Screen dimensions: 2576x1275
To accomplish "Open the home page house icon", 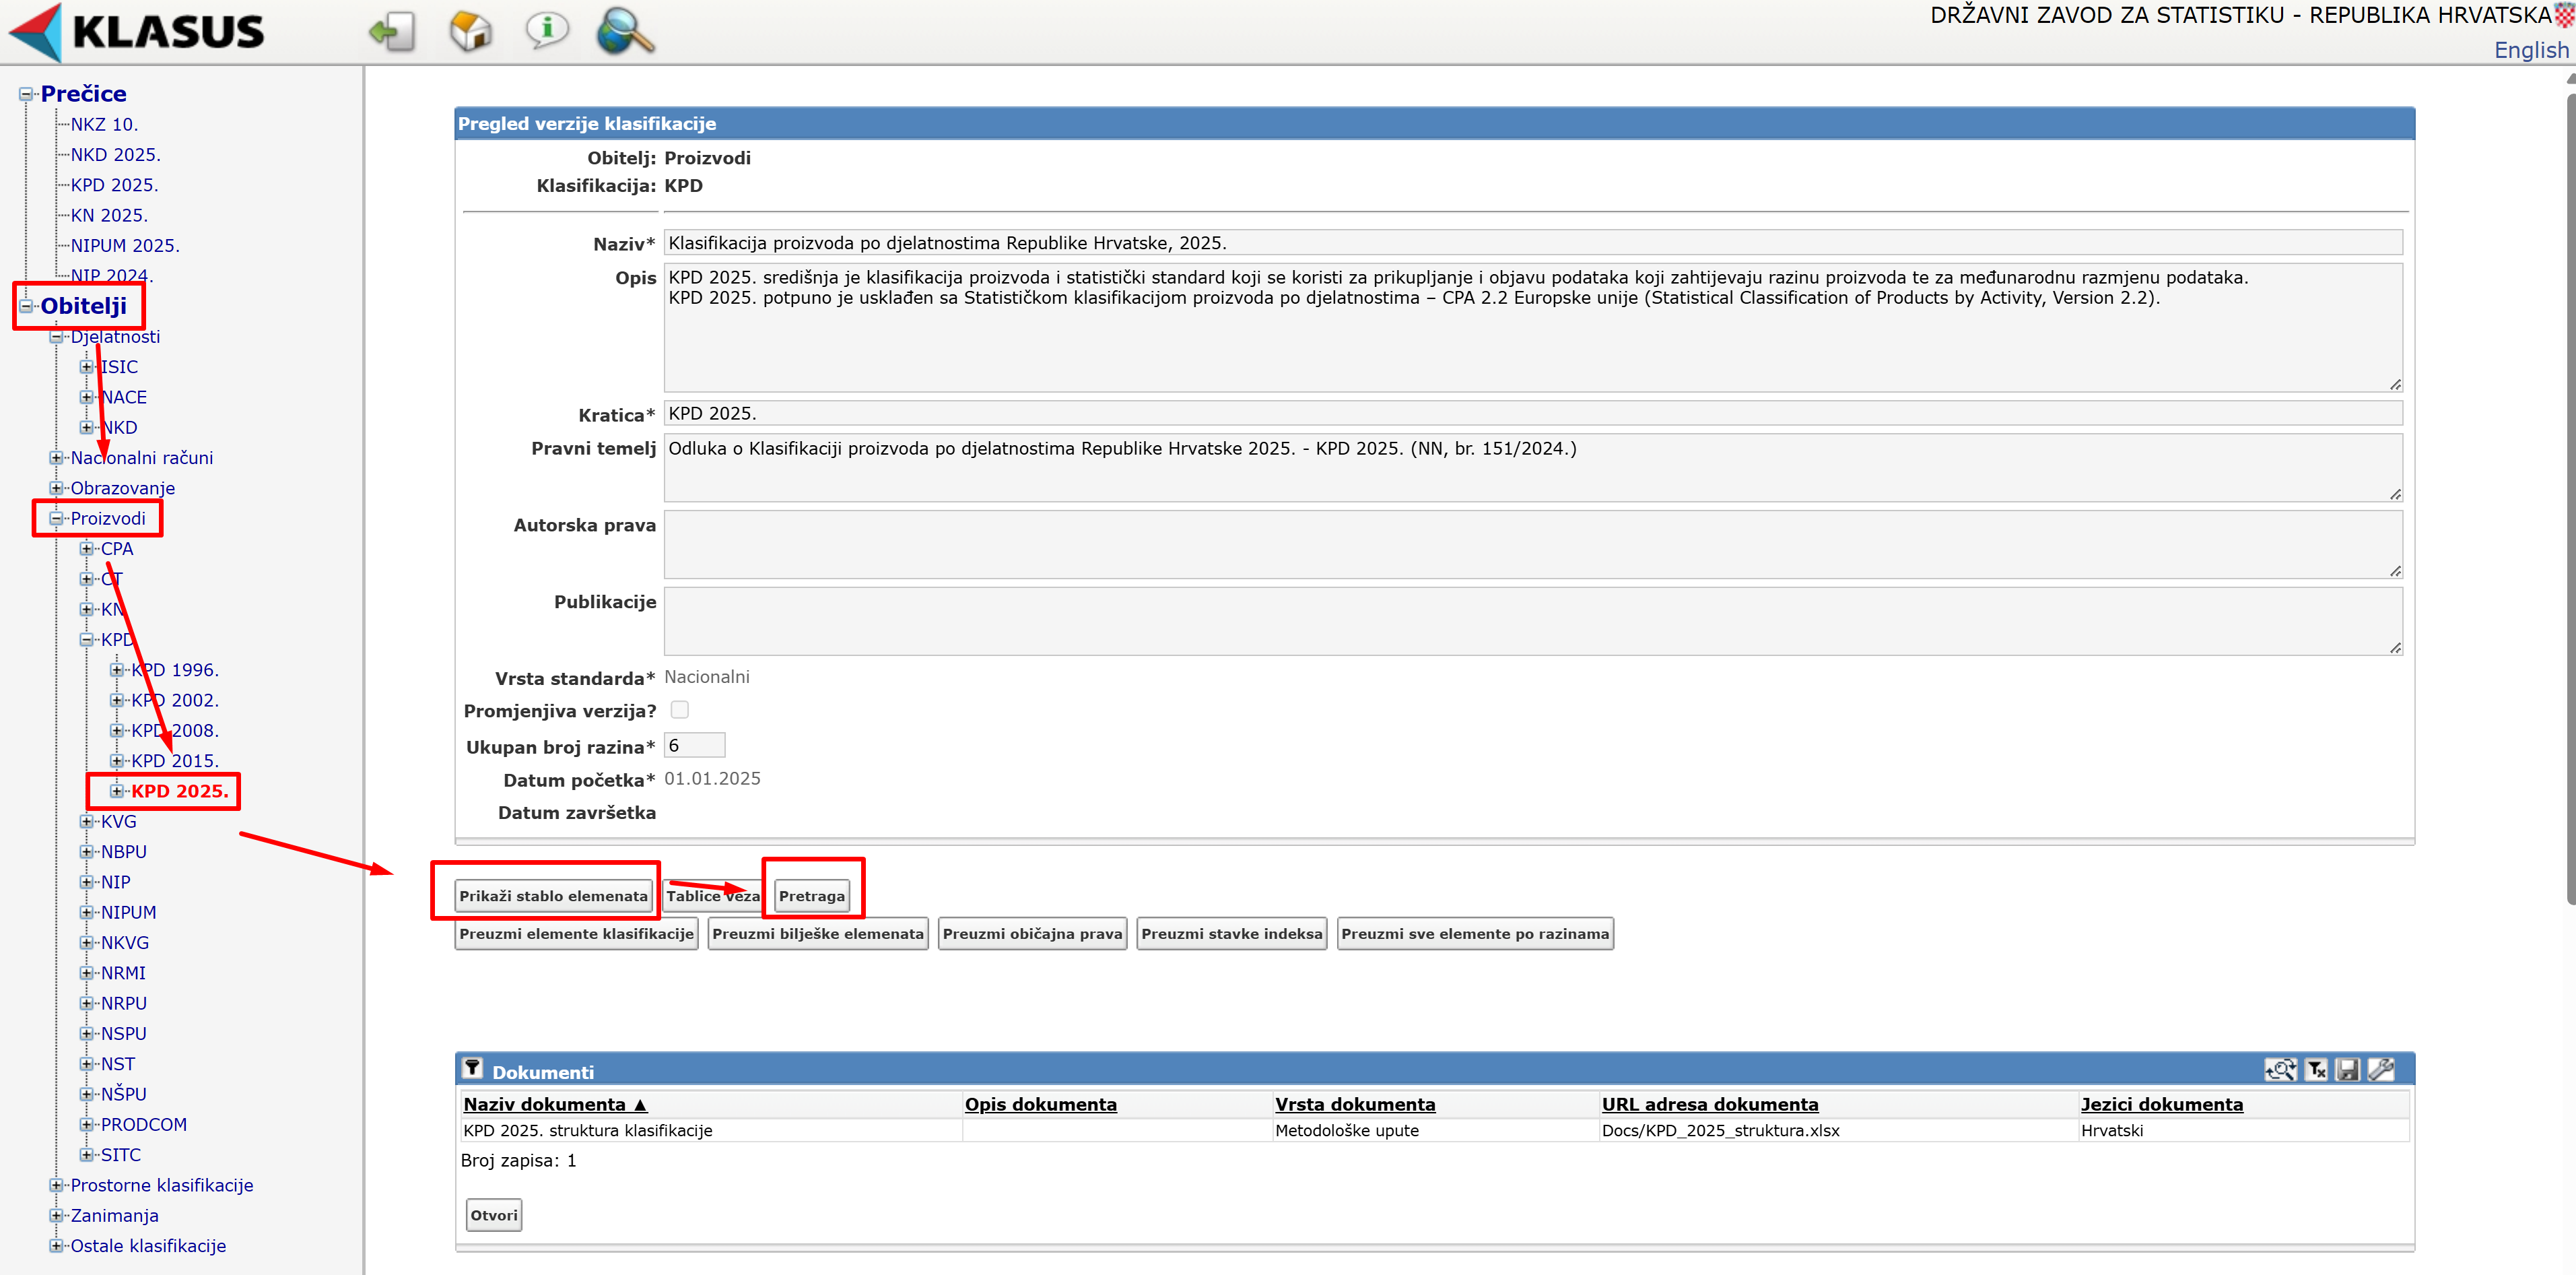I will click(470, 31).
